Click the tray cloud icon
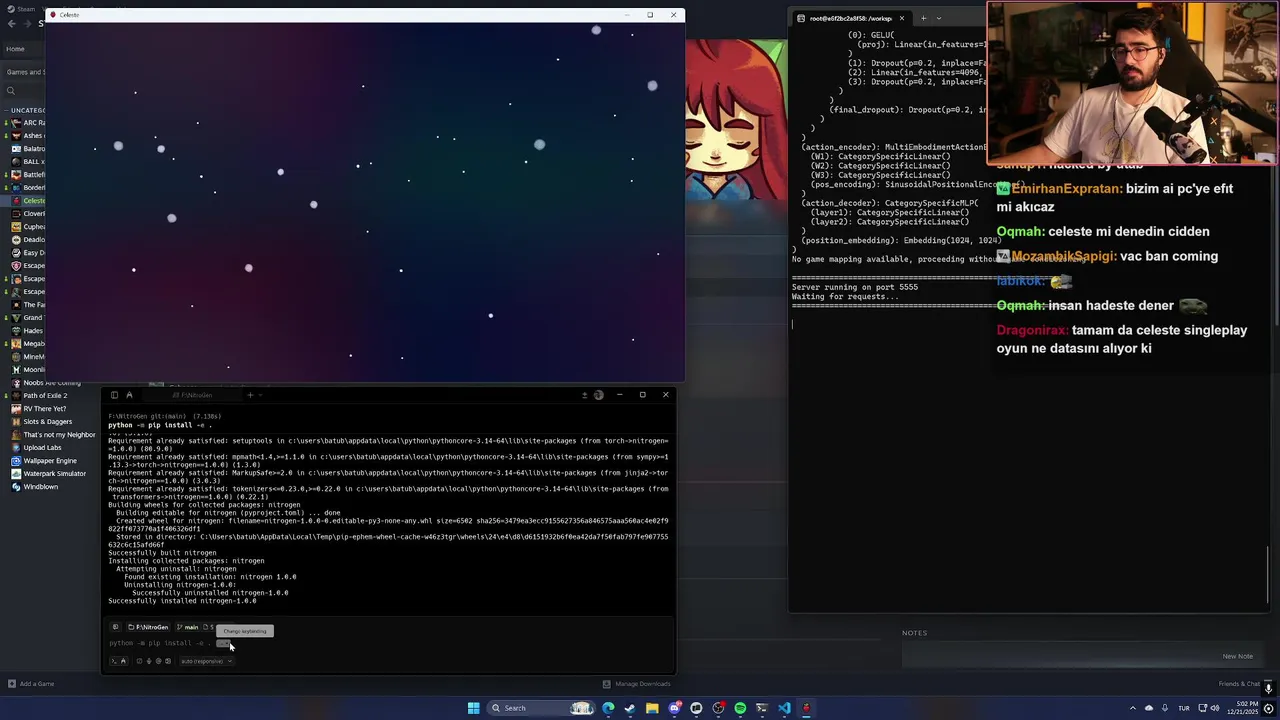The height and width of the screenshot is (720, 1280). coord(1149,708)
